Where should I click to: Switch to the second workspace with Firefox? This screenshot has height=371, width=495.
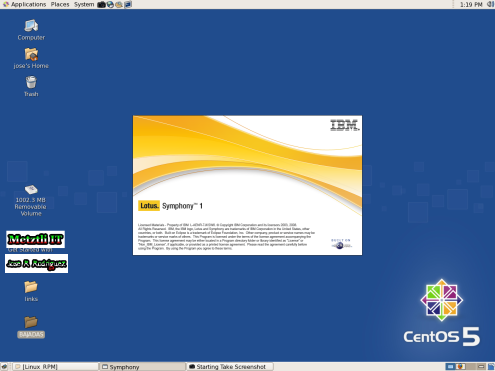(461, 367)
